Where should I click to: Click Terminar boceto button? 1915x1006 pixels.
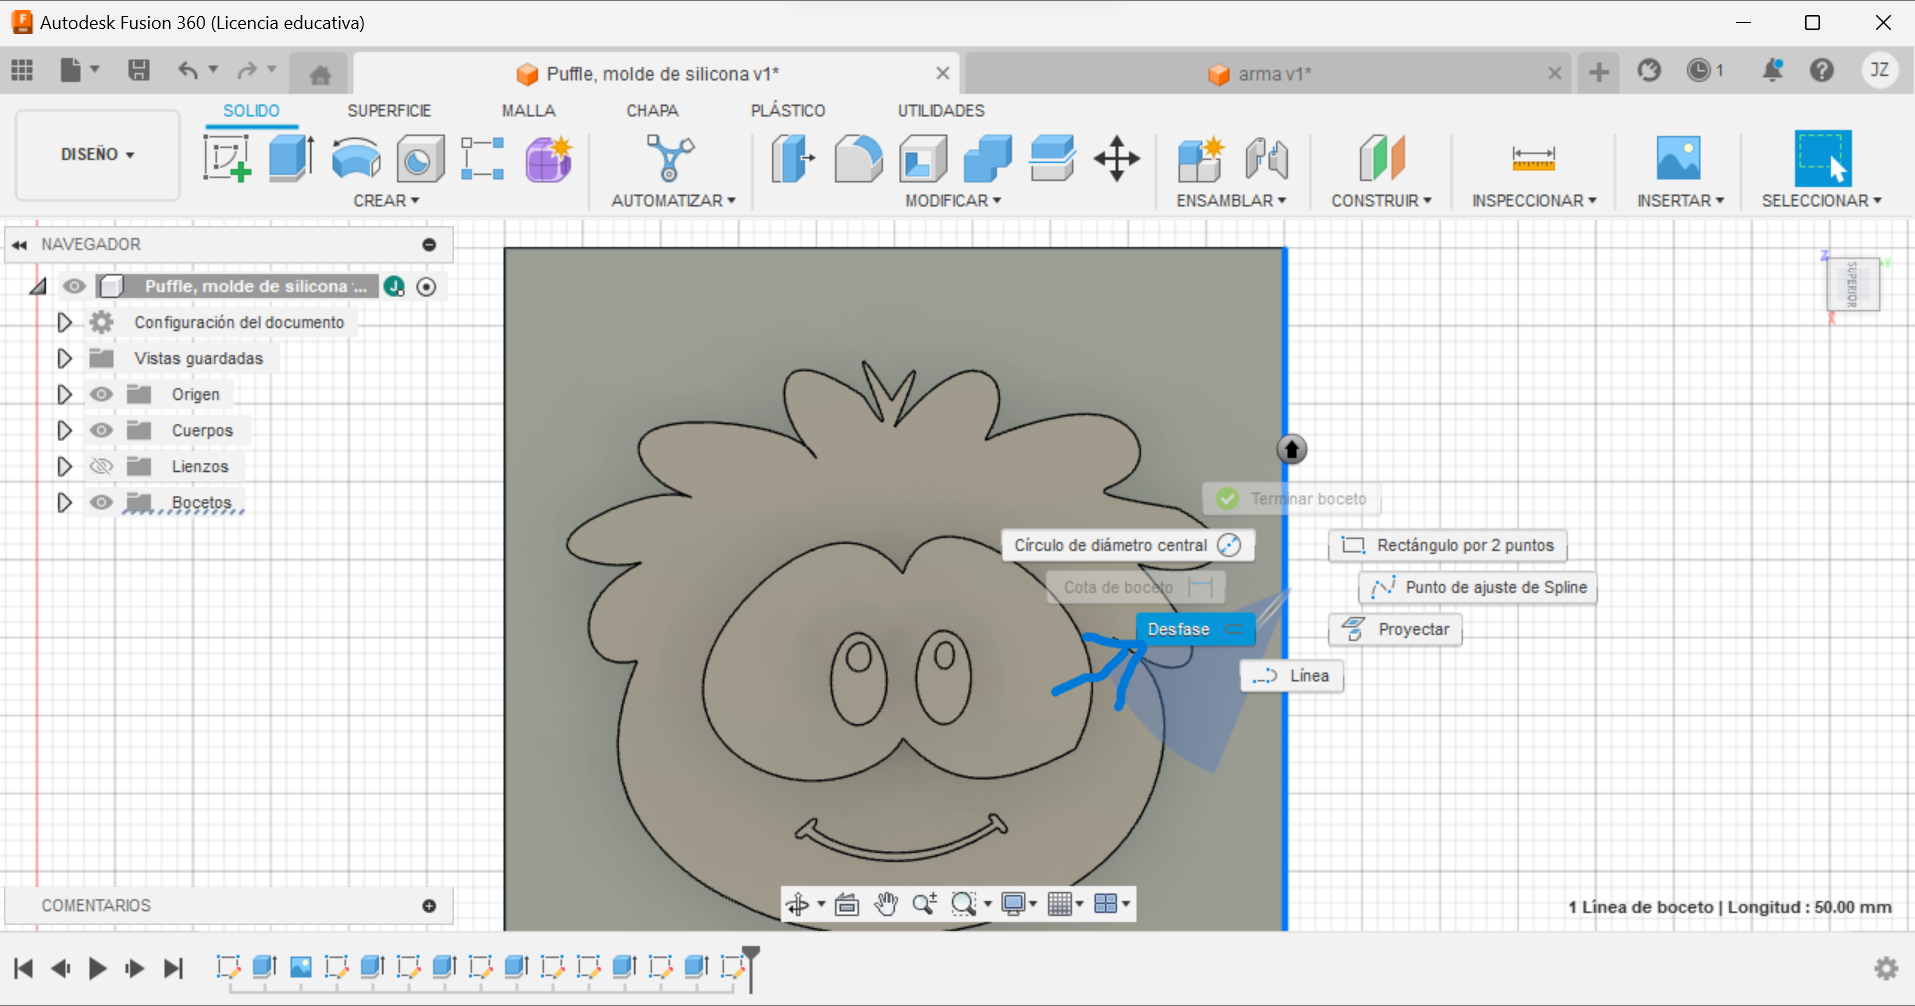click(1292, 498)
